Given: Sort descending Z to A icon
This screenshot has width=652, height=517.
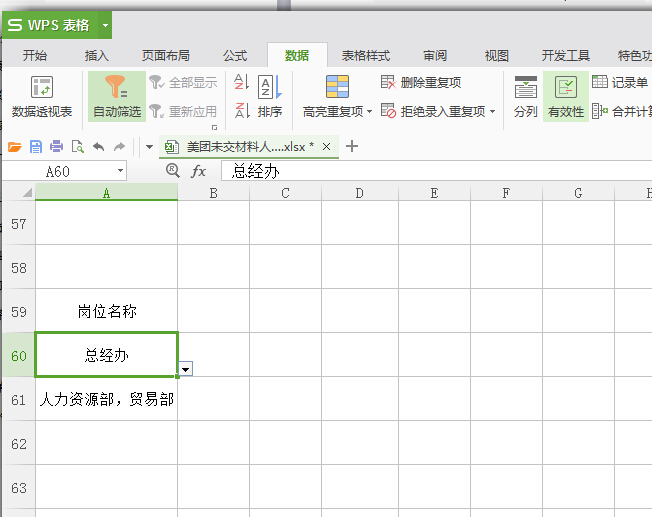Looking at the screenshot, I should (241, 111).
